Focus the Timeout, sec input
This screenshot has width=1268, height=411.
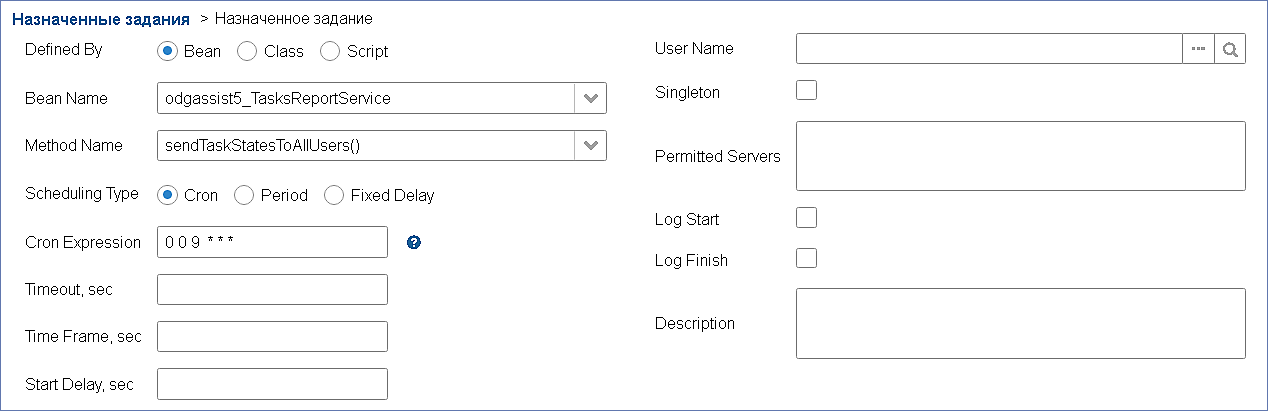[x=273, y=289]
